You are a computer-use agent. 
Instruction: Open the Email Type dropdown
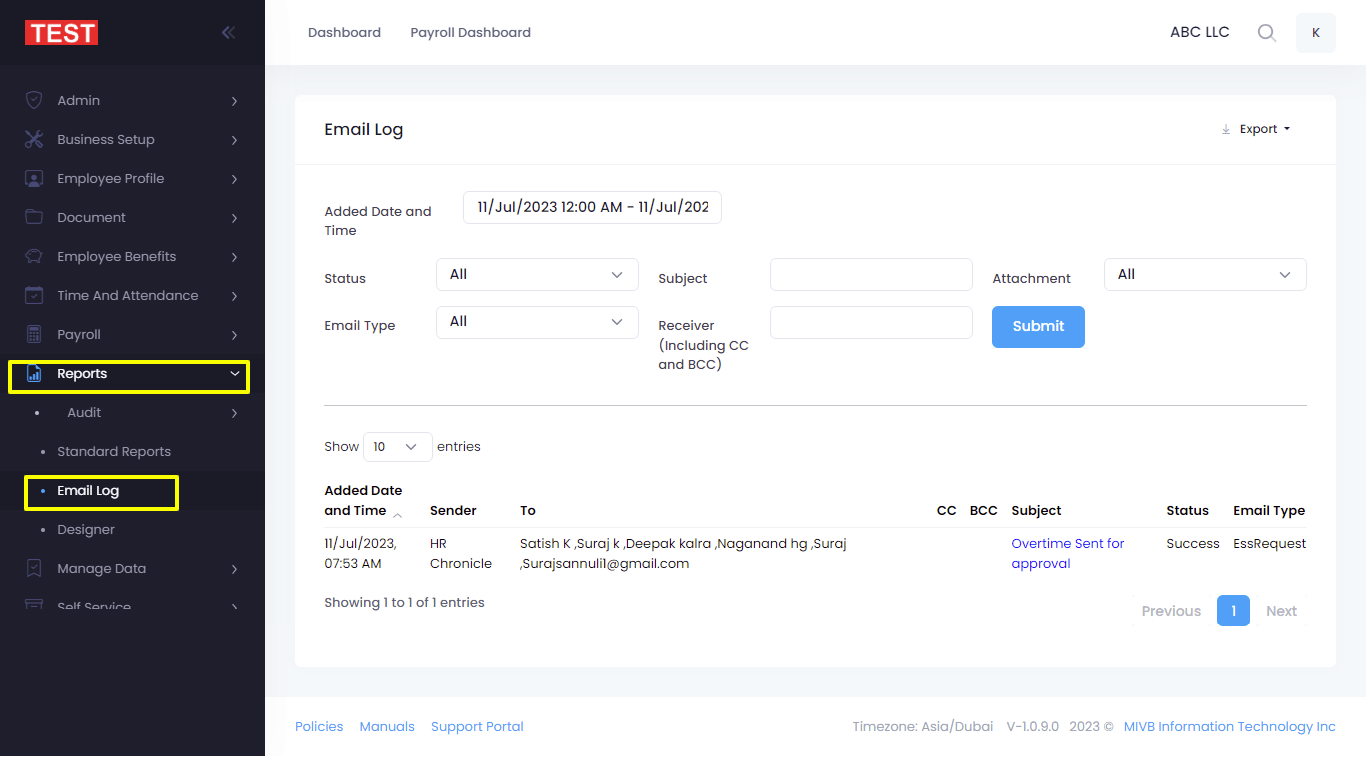click(537, 322)
